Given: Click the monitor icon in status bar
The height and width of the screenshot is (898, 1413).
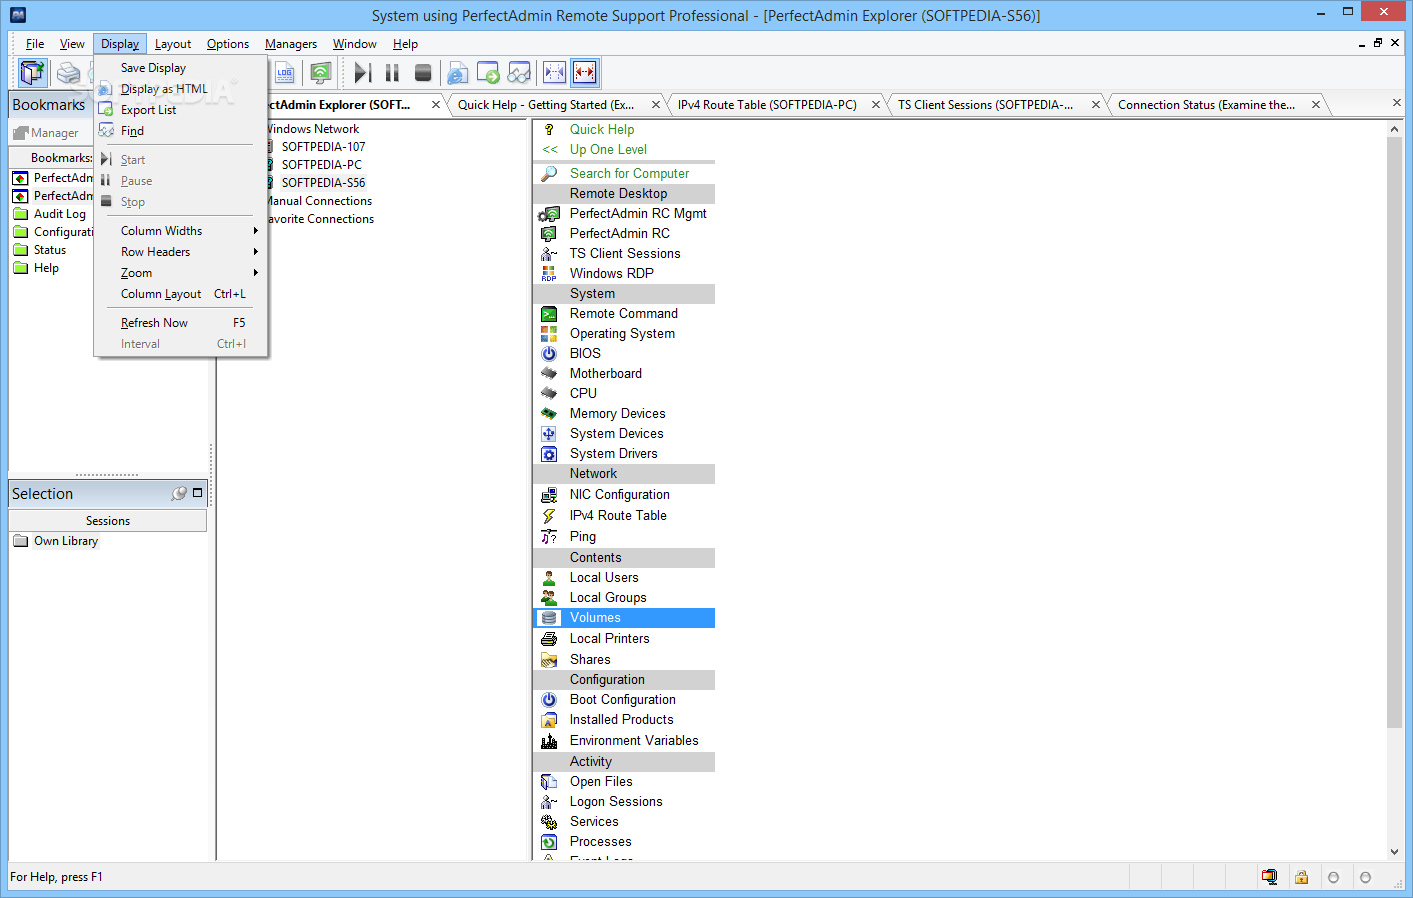Looking at the screenshot, I should click(1269, 877).
